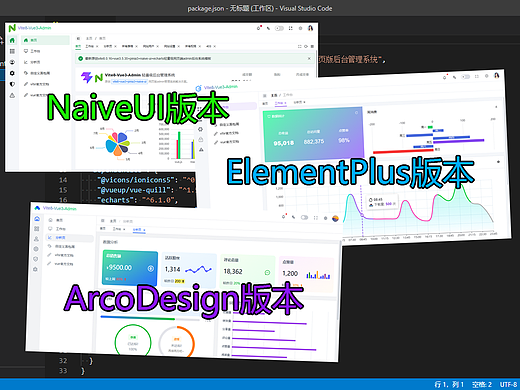Screen dimensions: 520x390
Task: Open the round avatar in ArcoDesign header
Action: point(335,219)
